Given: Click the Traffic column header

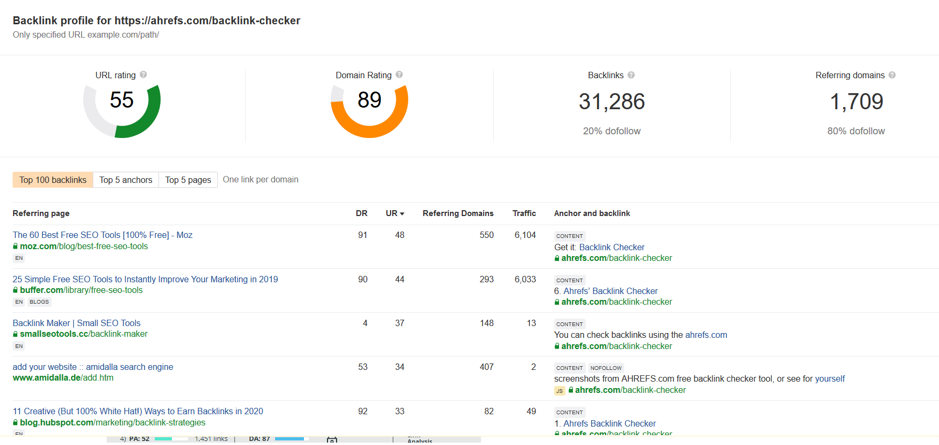Looking at the screenshot, I should tap(524, 213).
